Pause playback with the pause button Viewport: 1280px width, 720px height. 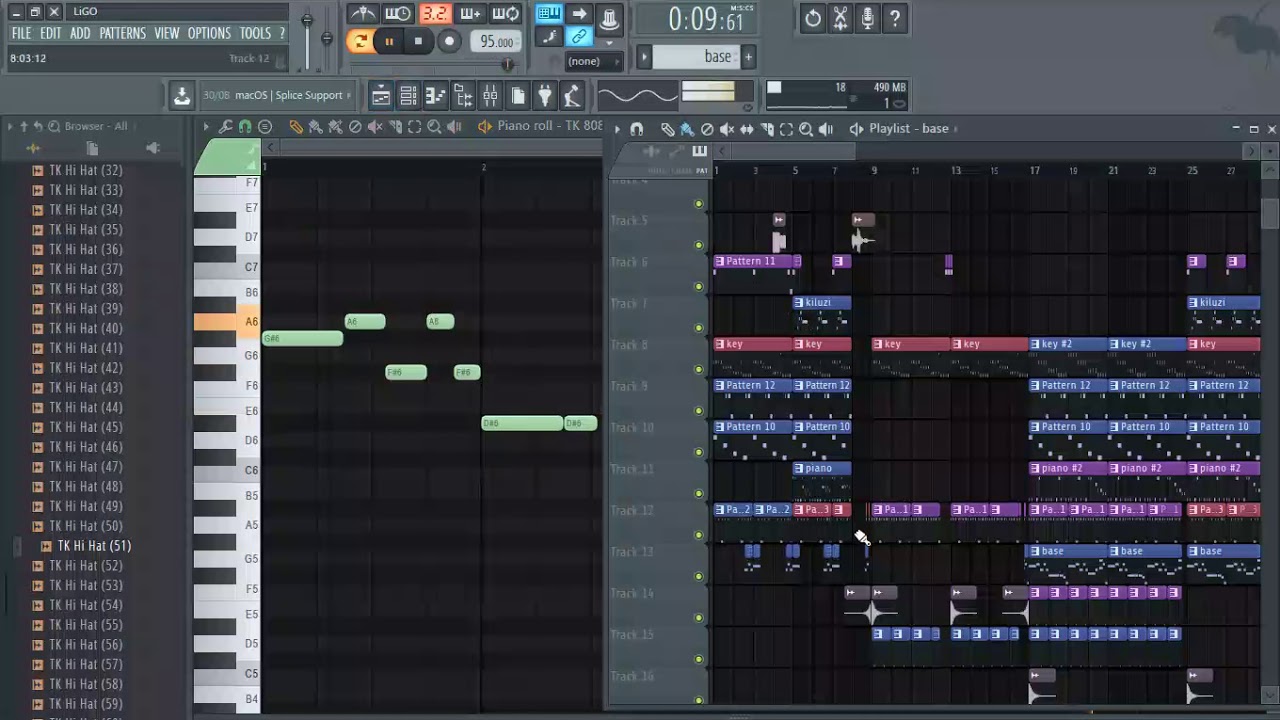[x=389, y=41]
